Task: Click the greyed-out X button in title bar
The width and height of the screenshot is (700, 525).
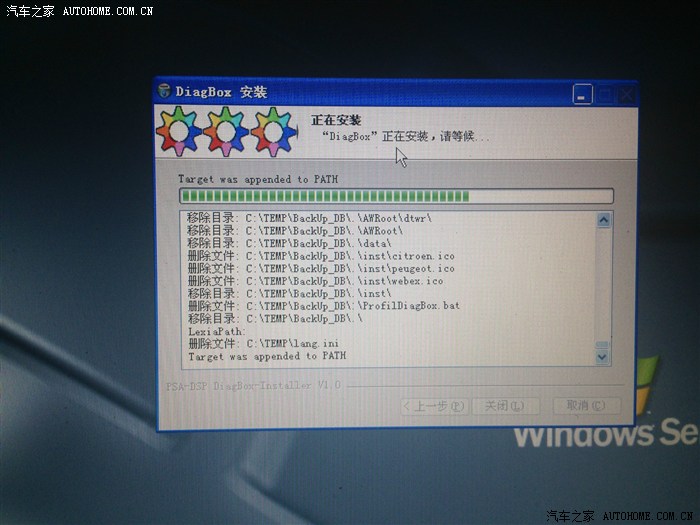Action: 626,96
